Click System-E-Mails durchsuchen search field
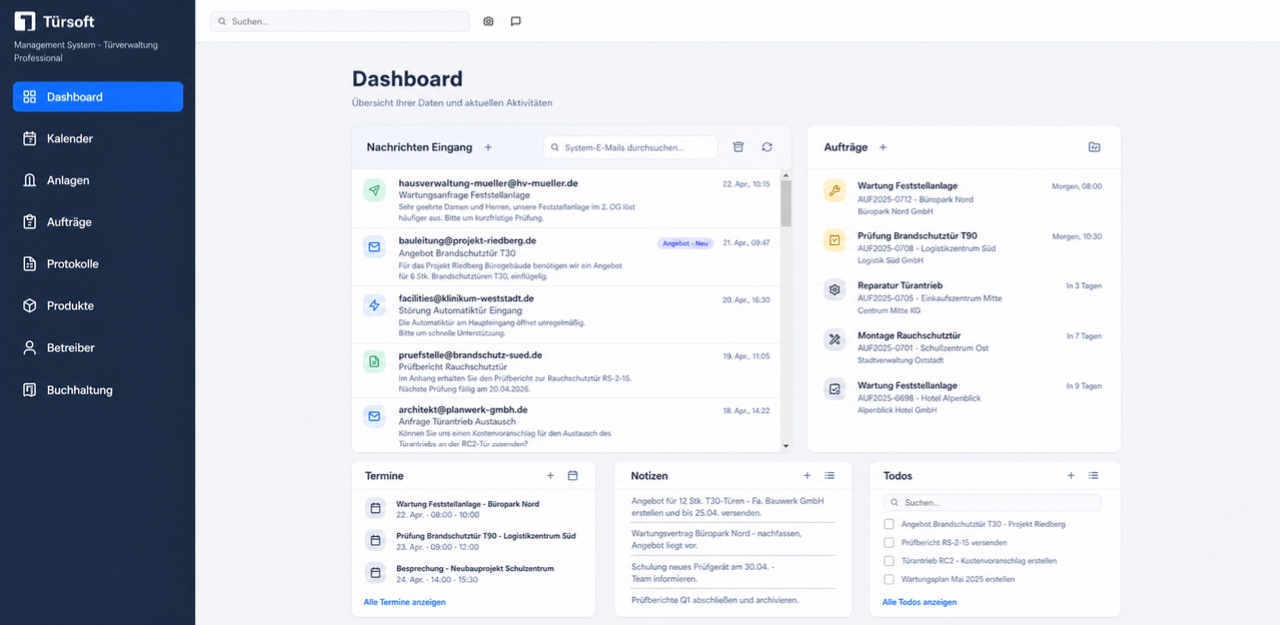The image size is (1280, 625). click(630, 147)
